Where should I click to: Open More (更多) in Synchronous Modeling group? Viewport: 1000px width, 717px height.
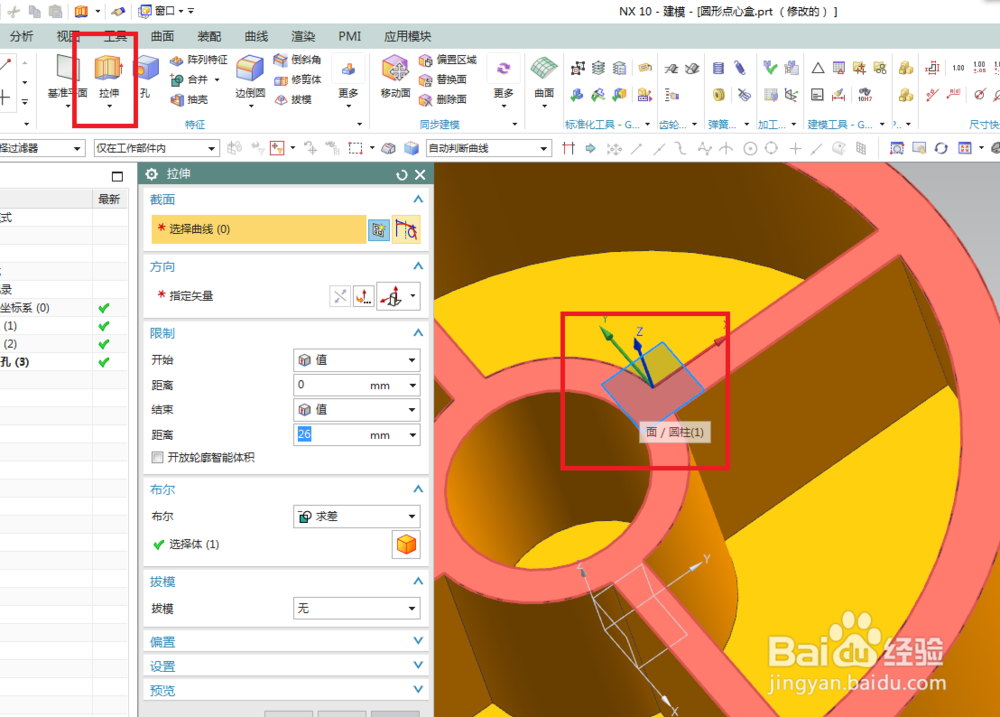[x=503, y=80]
